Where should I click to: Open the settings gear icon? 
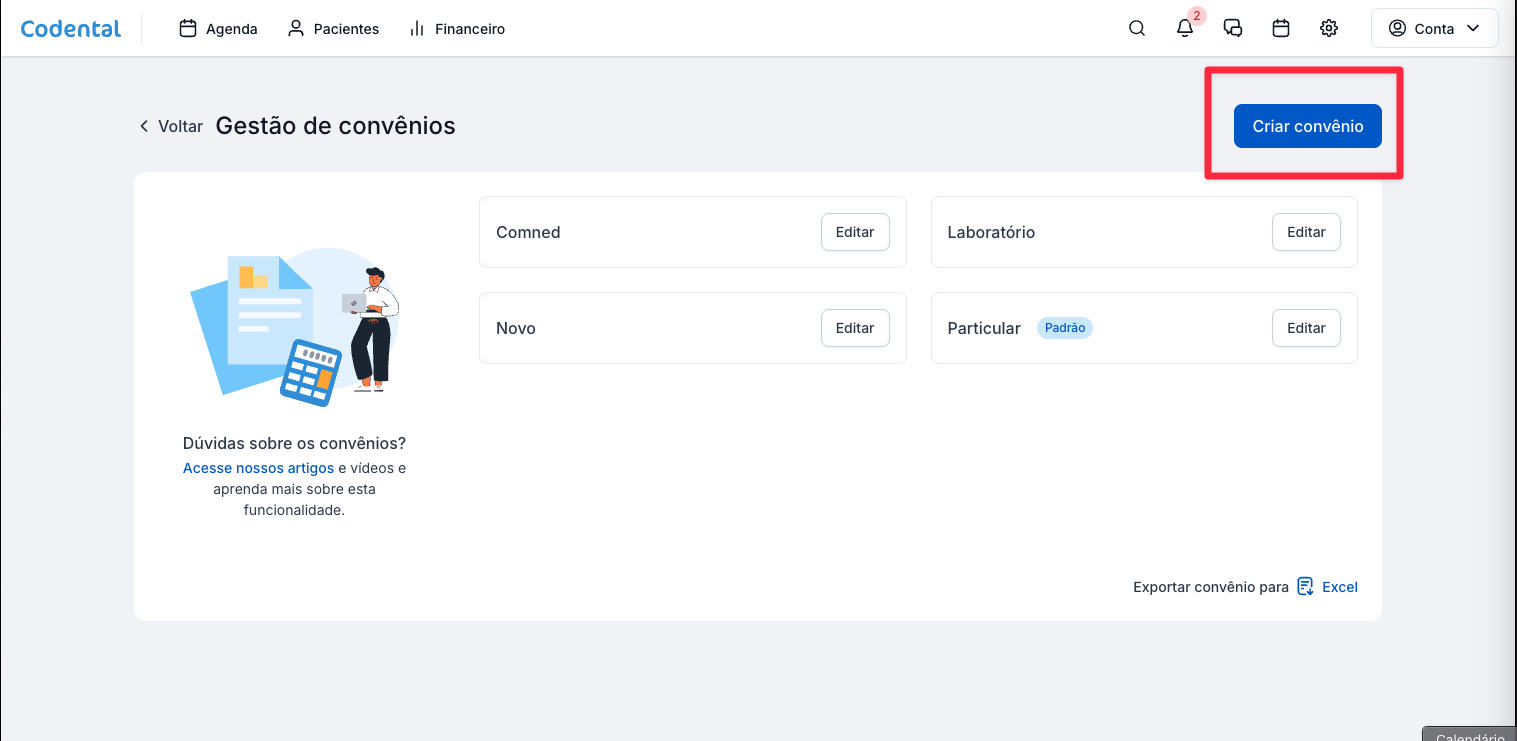tap(1329, 29)
